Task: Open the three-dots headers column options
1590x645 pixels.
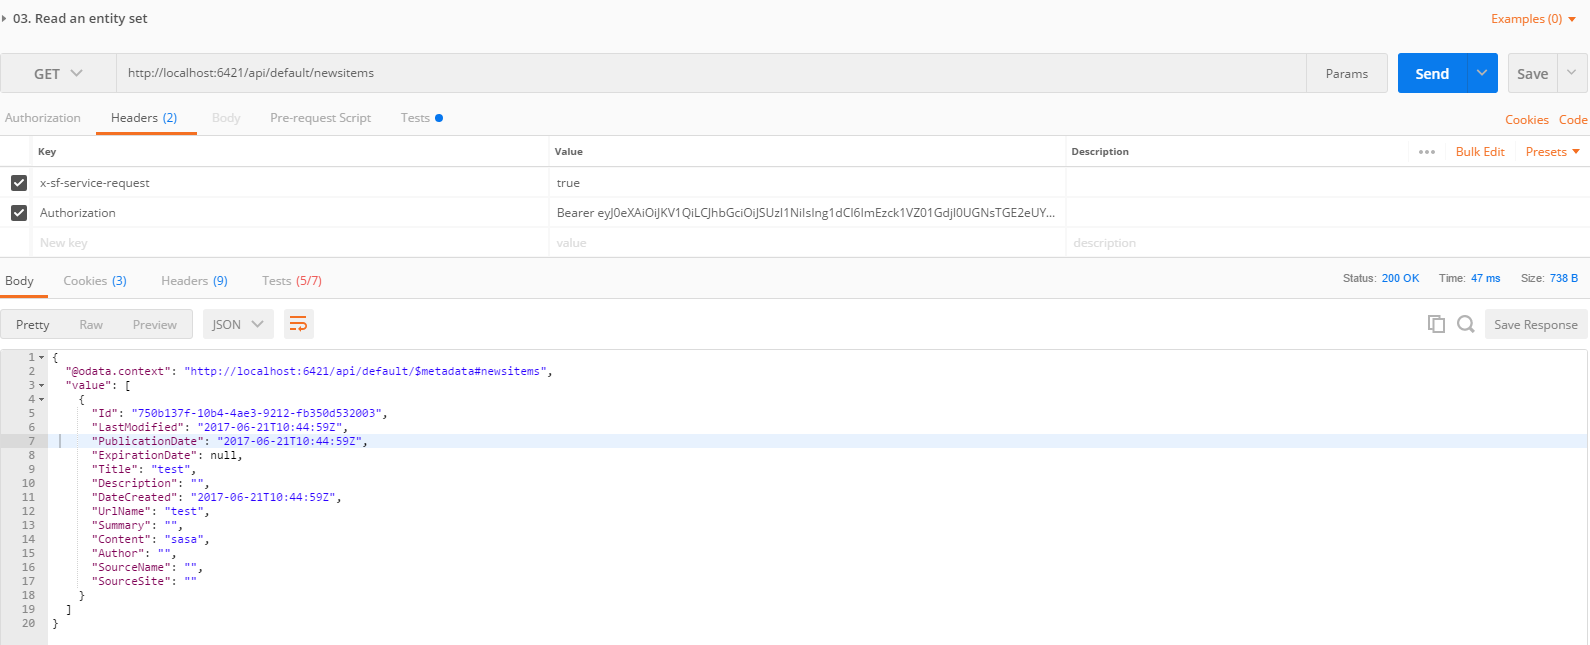Action: coord(1427,152)
